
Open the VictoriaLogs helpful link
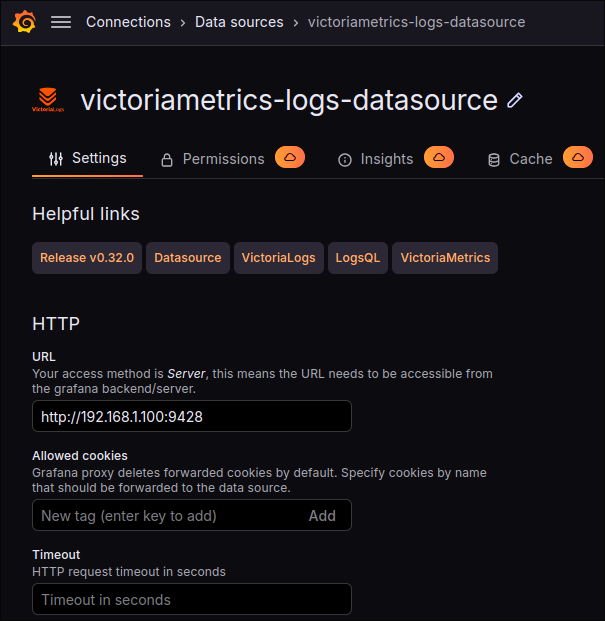[279, 258]
